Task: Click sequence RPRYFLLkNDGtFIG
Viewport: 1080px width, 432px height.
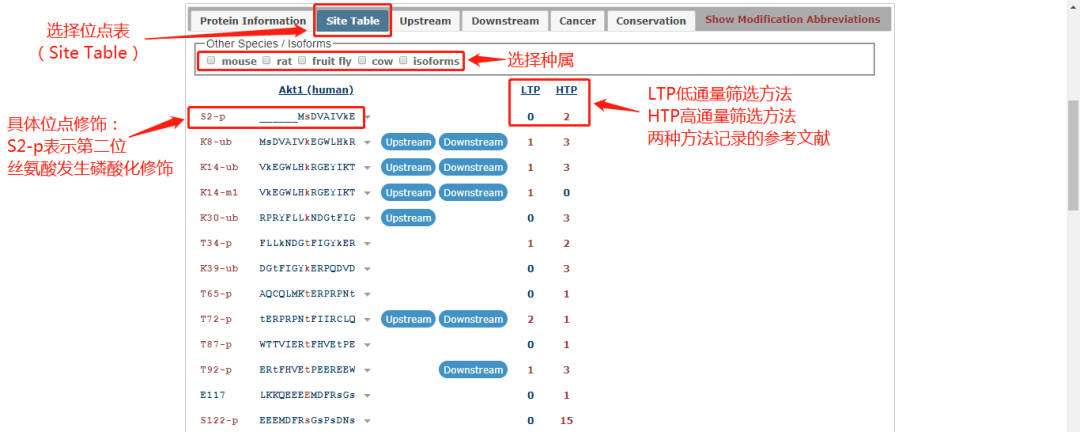Action: (307, 218)
